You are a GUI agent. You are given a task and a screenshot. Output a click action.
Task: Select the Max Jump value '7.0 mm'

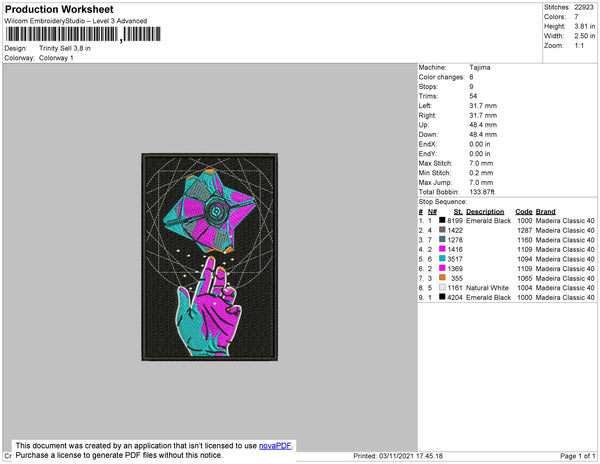(x=481, y=182)
